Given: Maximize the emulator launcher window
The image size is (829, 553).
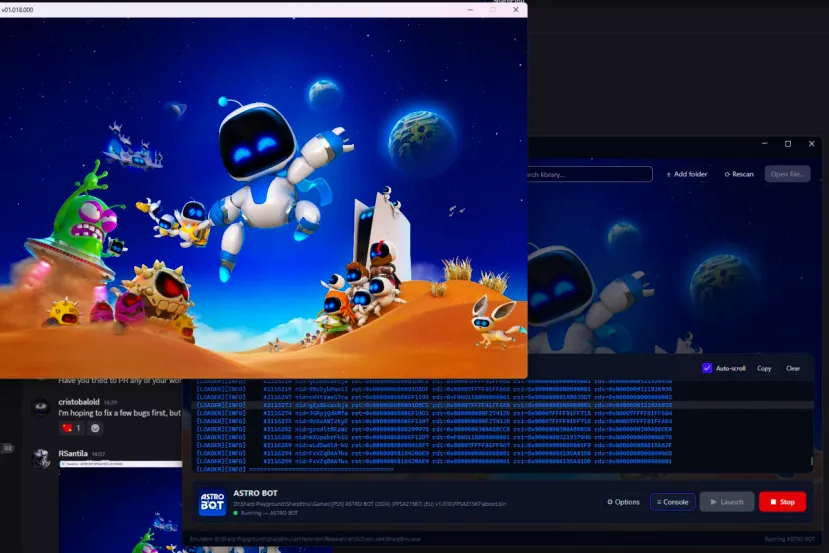Looking at the screenshot, I should 788,143.
